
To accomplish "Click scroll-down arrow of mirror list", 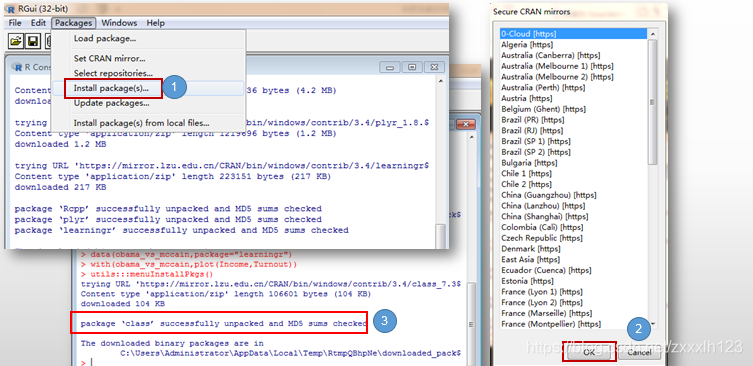I will click(x=652, y=324).
